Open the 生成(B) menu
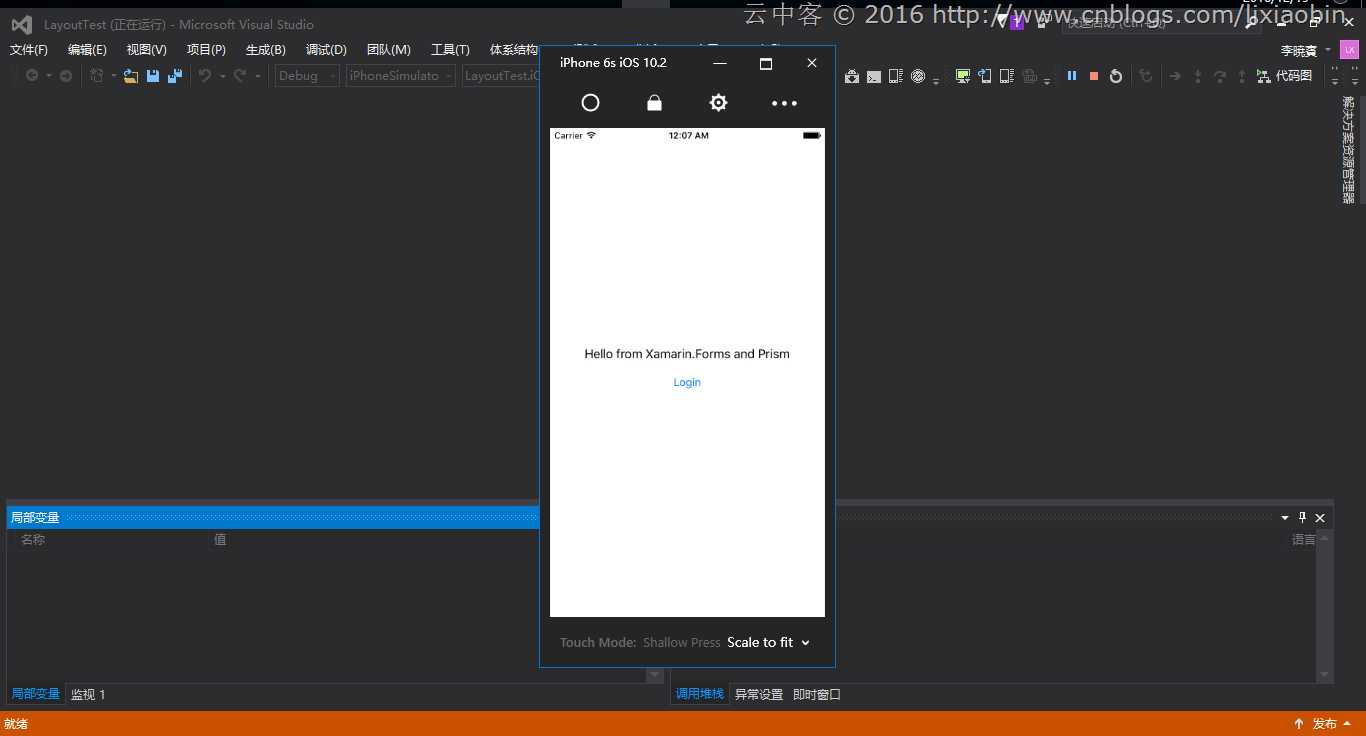This screenshot has height=736, width=1366. point(266,50)
